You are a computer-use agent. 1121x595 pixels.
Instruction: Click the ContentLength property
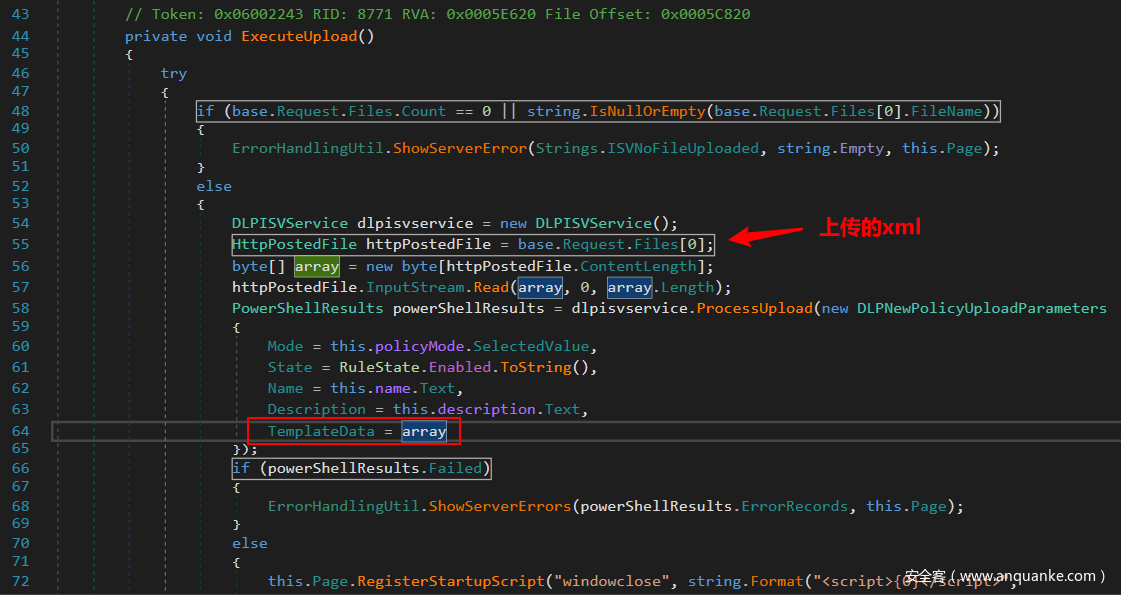coord(637,266)
